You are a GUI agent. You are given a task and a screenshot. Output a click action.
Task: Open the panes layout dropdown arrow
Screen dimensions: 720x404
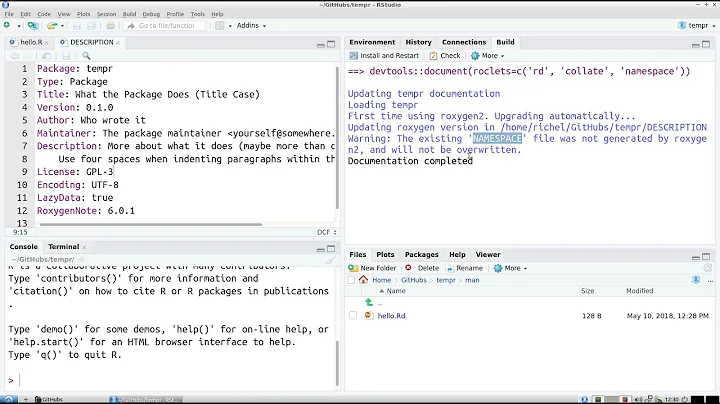tap(230, 26)
